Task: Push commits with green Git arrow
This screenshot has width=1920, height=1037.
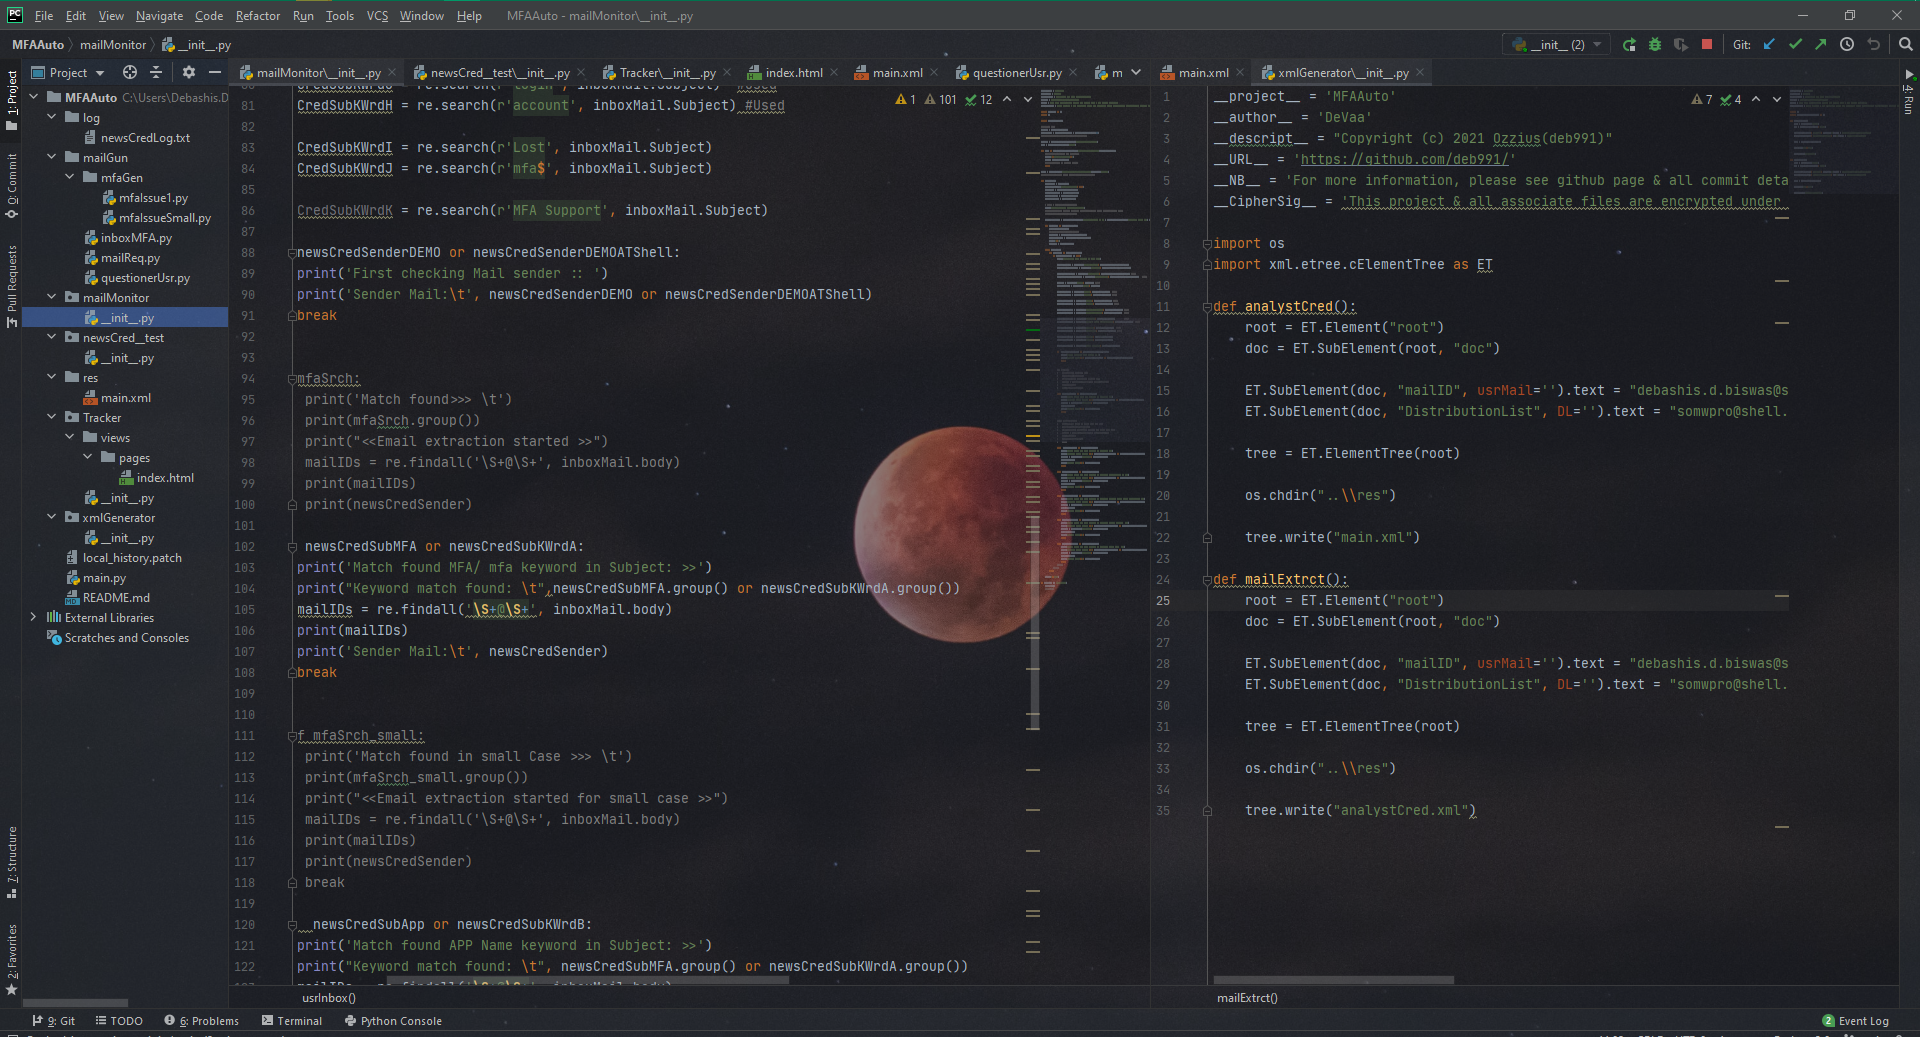Action: click(x=1821, y=45)
